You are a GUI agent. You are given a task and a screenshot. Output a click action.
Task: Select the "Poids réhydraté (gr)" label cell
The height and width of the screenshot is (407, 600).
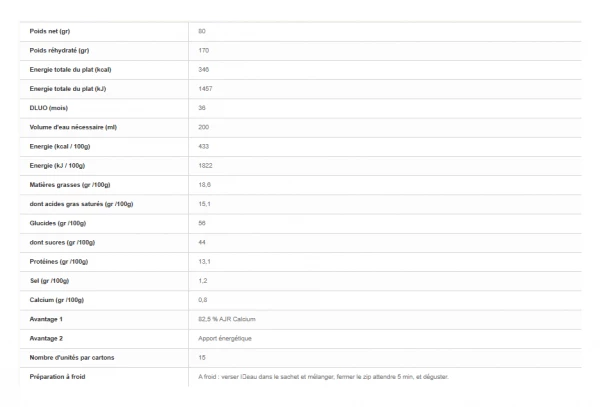(x=60, y=50)
